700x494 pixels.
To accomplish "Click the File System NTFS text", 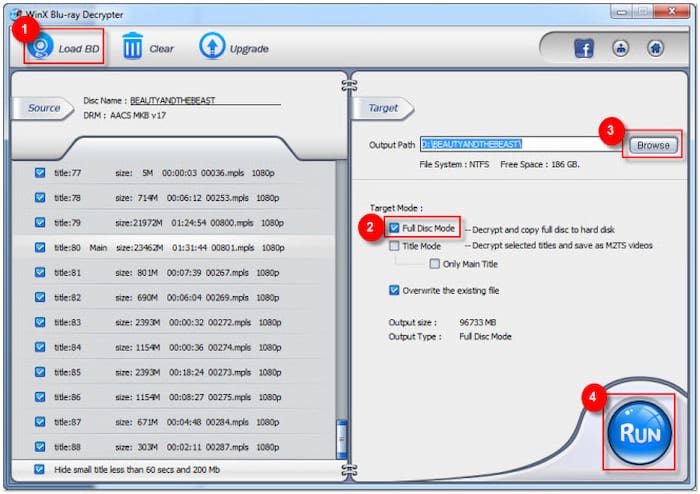I will (454, 165).
